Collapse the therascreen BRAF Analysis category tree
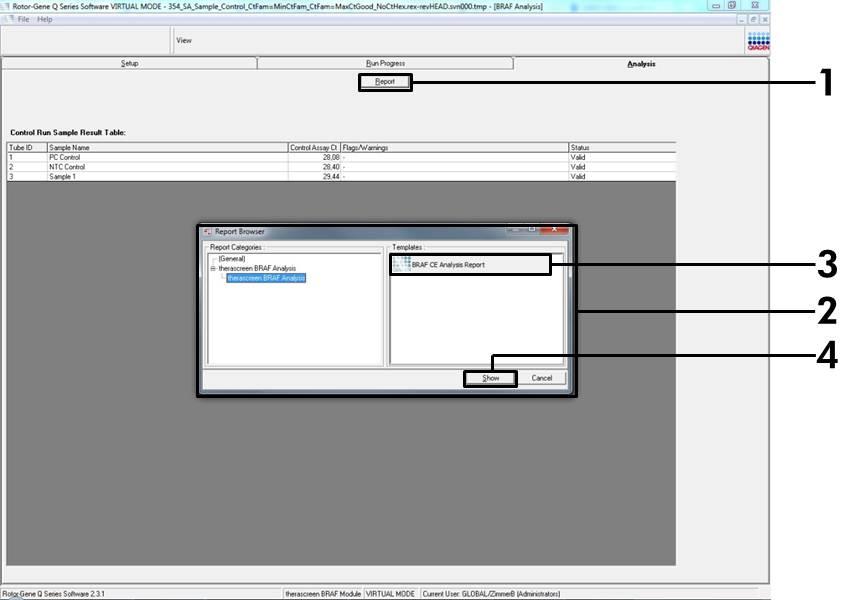The image size is (862, 600). click(213, 268)
